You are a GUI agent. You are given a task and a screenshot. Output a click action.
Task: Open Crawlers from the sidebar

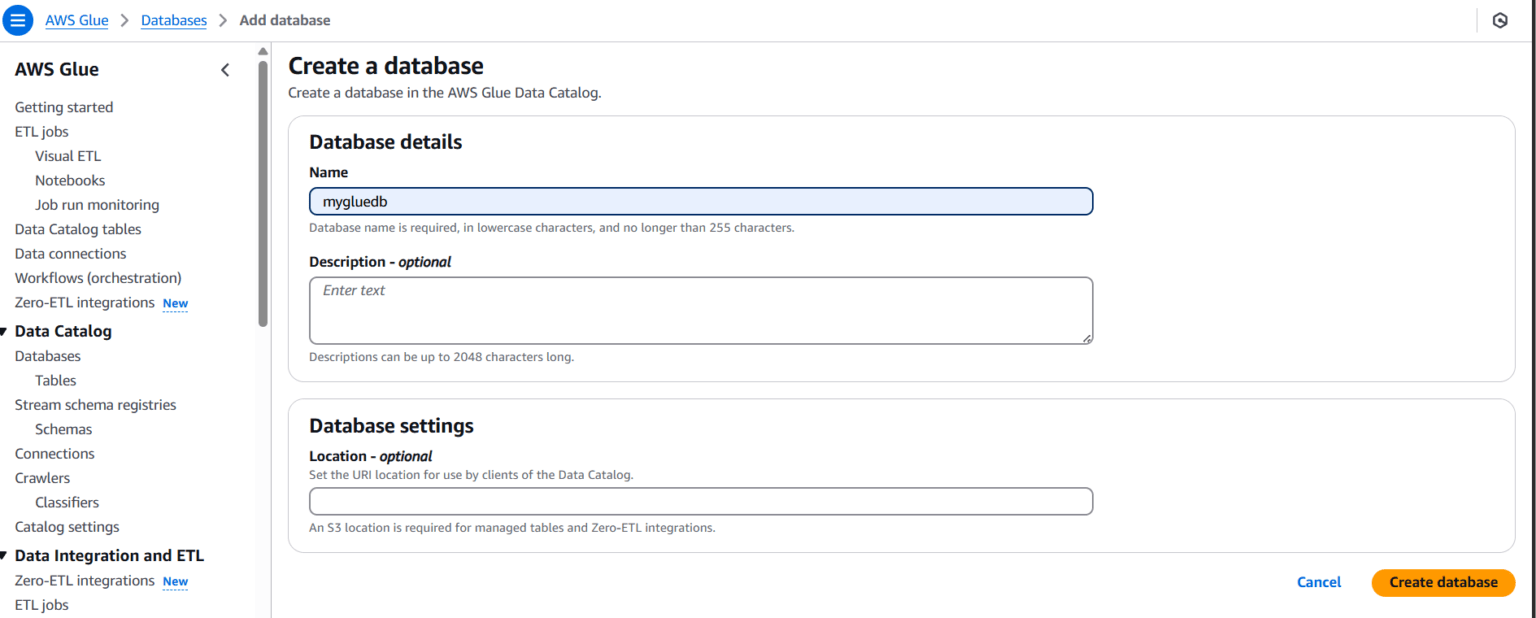(41, 477)
